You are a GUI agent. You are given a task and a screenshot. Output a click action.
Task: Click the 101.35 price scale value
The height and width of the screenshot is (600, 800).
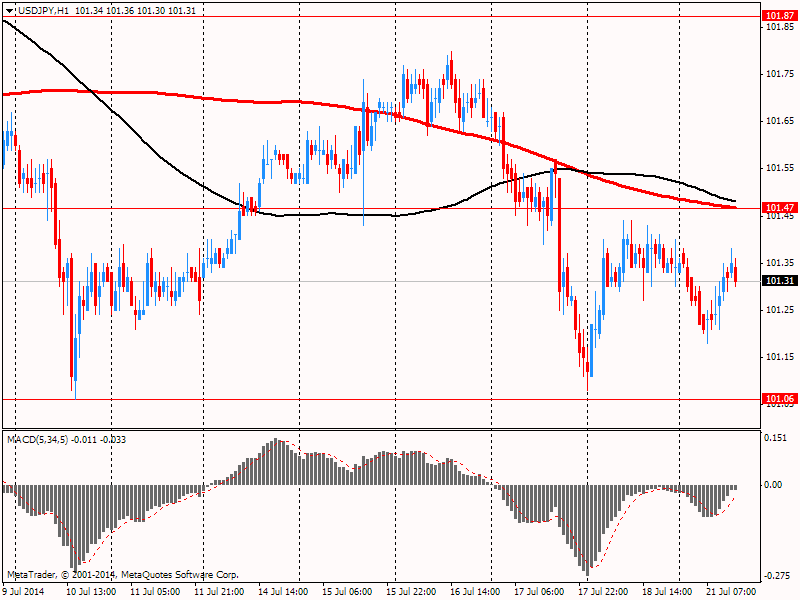tap(780, 263)
